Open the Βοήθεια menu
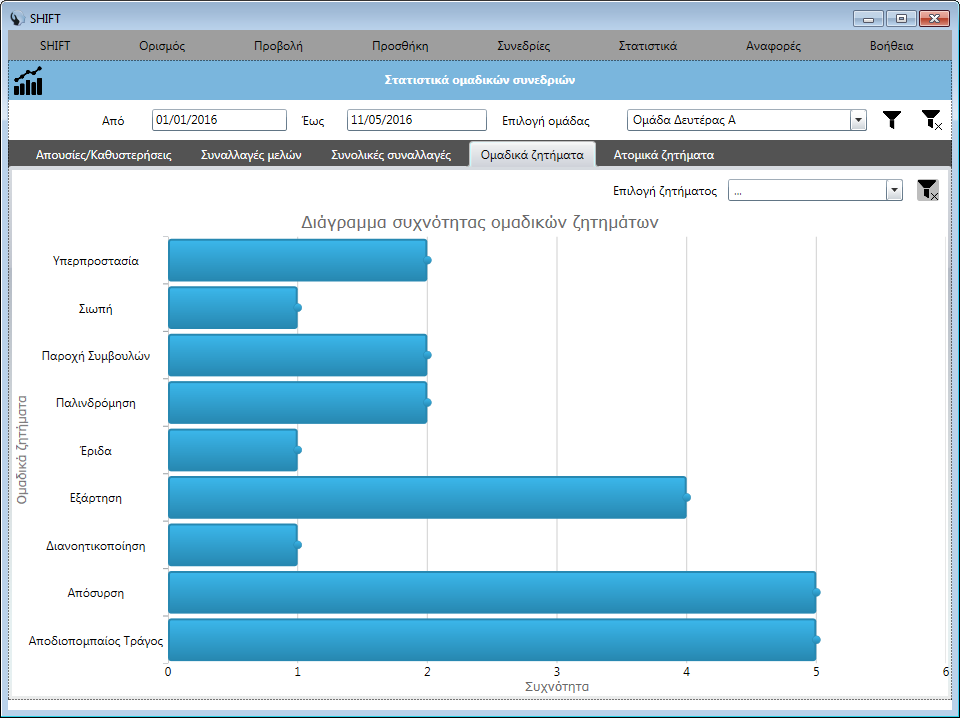960x718 pixels. tap(891, 46)
